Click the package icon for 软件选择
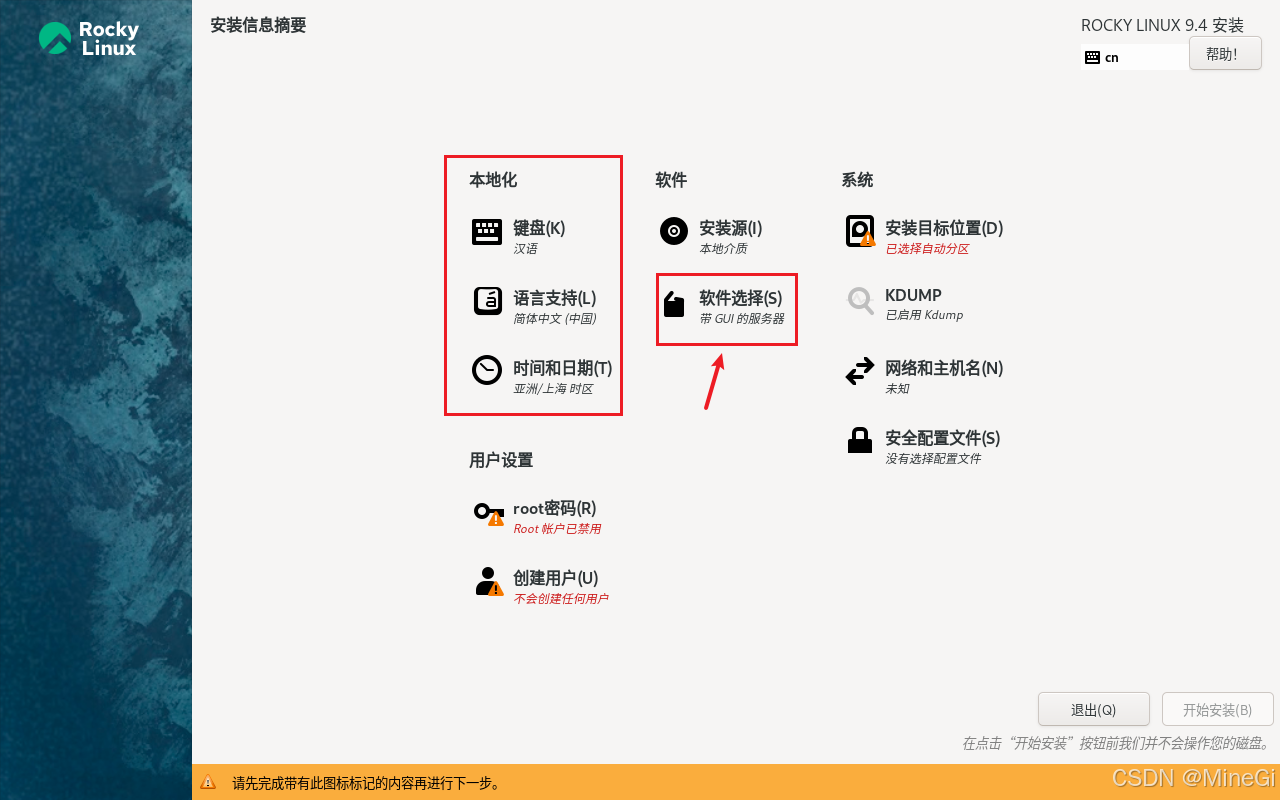 point(674,304)
